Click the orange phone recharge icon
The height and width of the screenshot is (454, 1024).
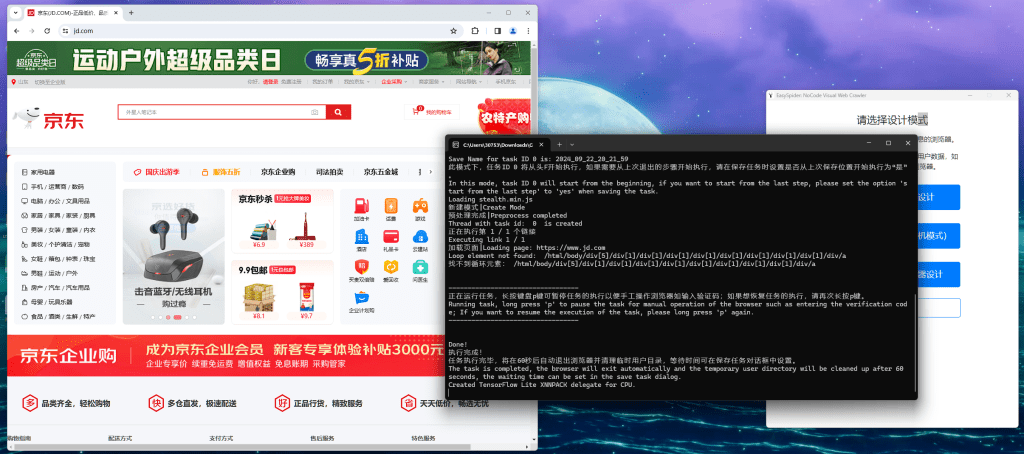point(391,205)
